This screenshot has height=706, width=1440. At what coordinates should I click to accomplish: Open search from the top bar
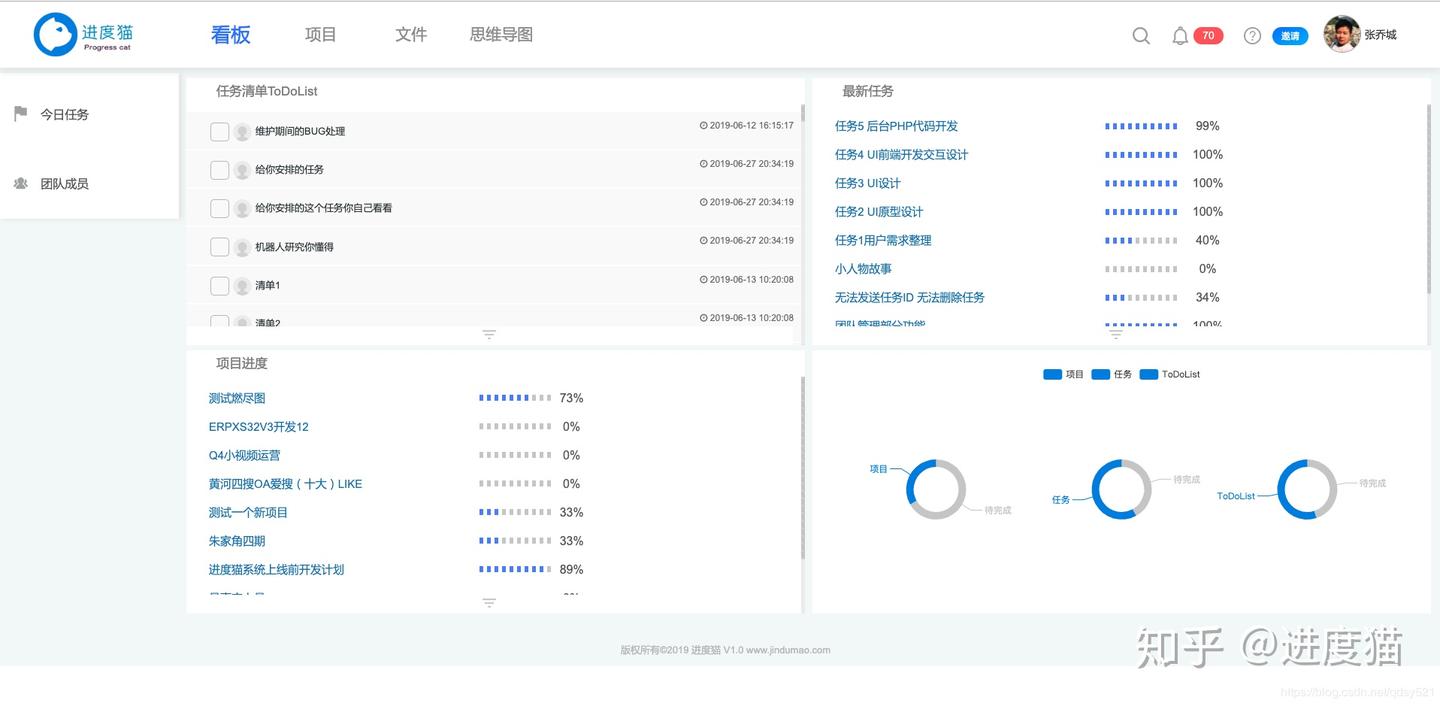pos(1140,35)
